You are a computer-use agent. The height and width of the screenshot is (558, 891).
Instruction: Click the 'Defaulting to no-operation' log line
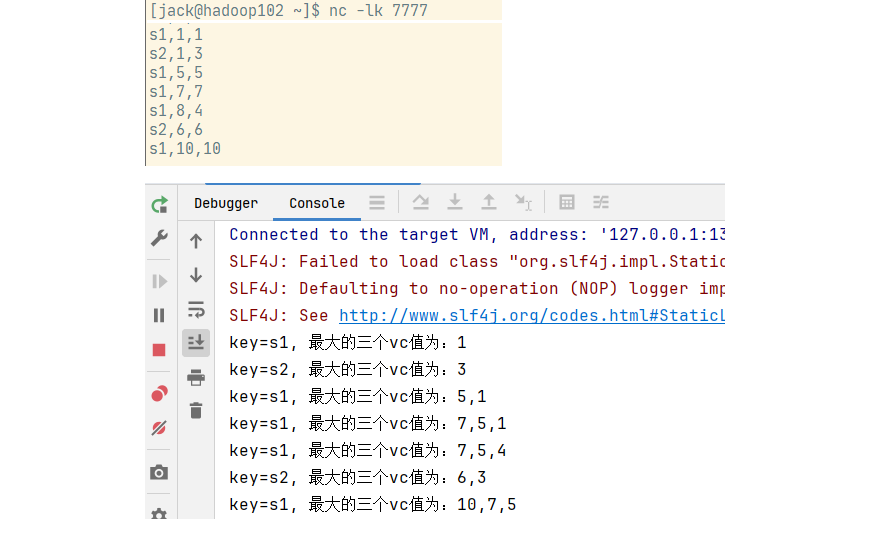(x=477, y=289)
